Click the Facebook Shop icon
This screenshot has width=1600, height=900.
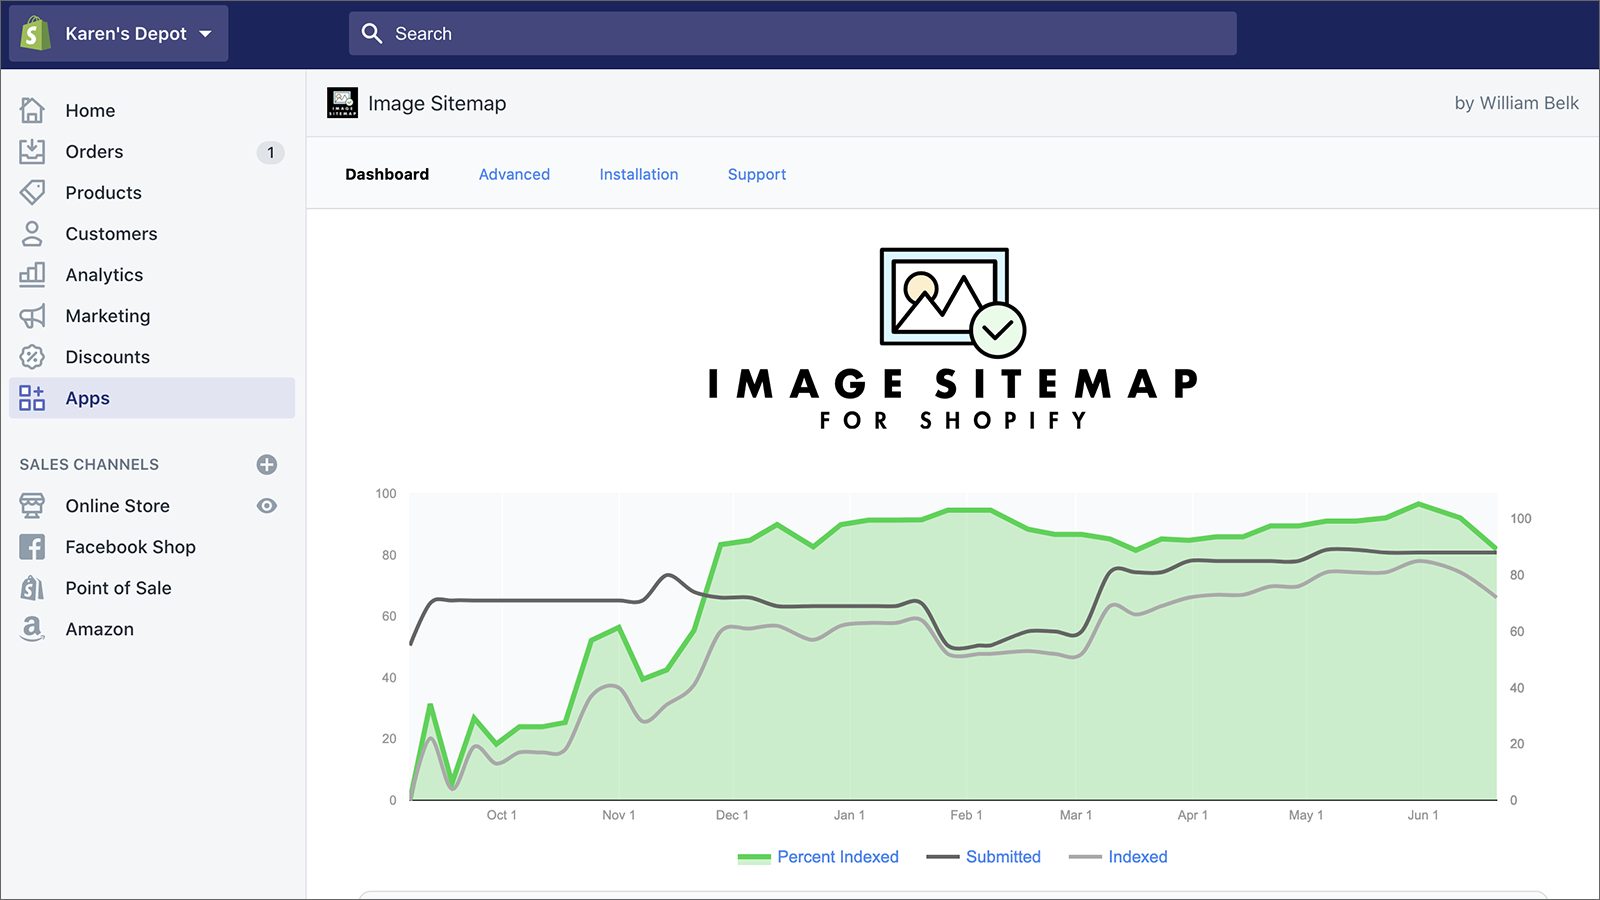(x=32, y=547)
